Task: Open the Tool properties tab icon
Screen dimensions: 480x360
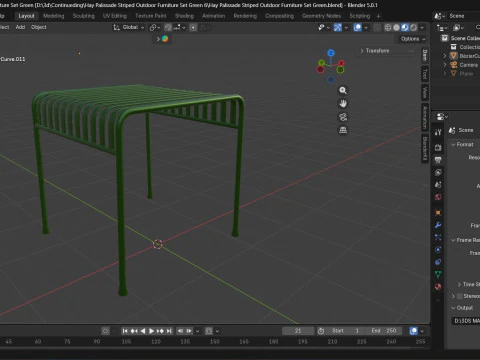Action: click(x=438, y=132)
